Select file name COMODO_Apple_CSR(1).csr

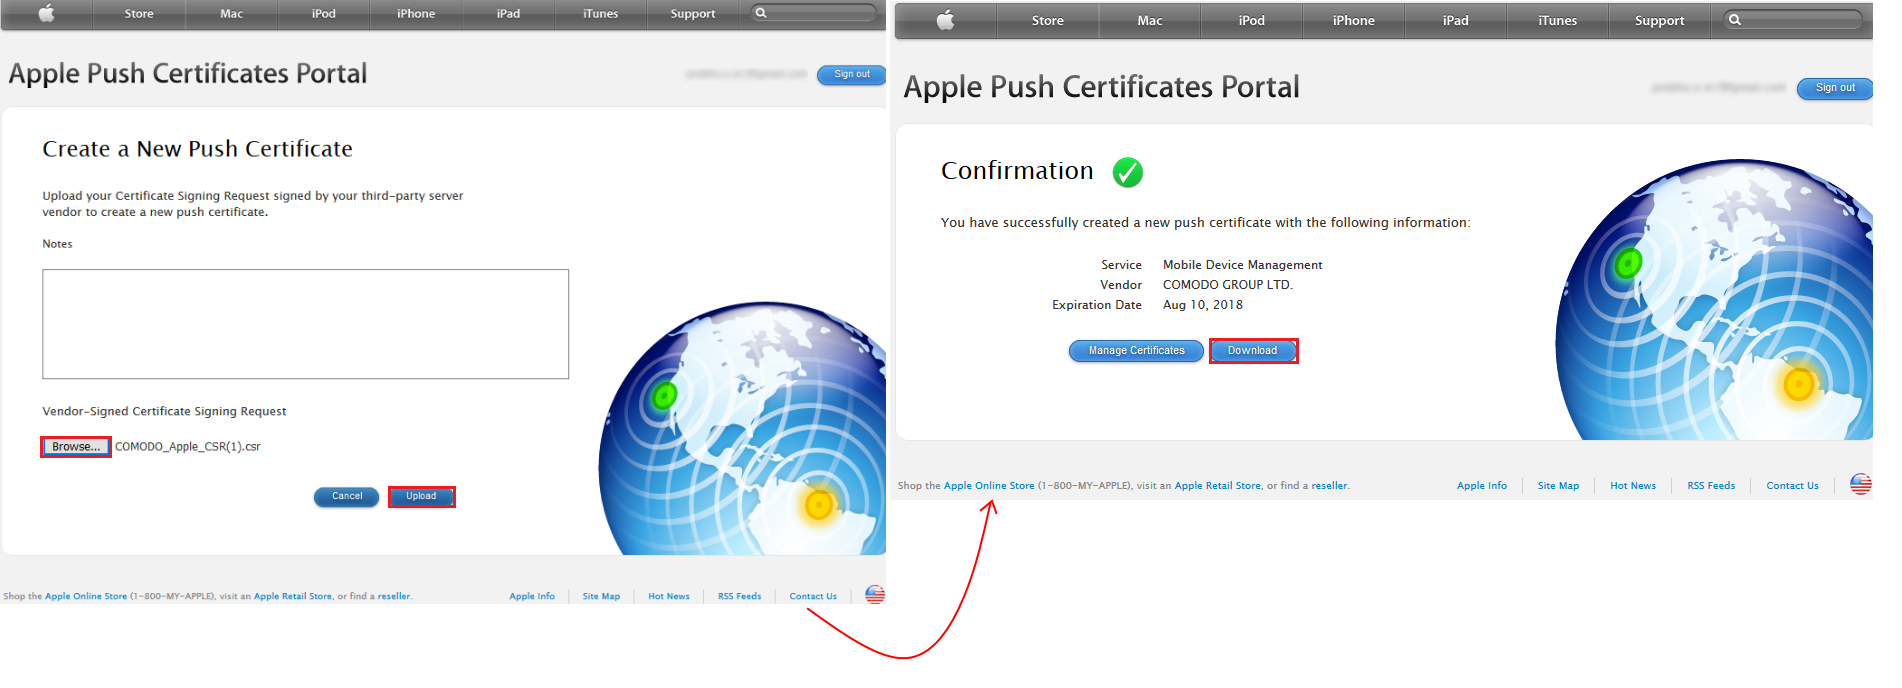click(x=188, y=447)
